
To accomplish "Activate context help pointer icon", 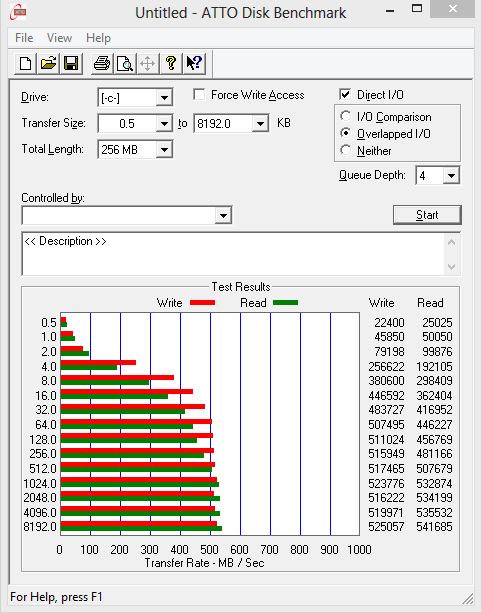I will tap(194, 63).
